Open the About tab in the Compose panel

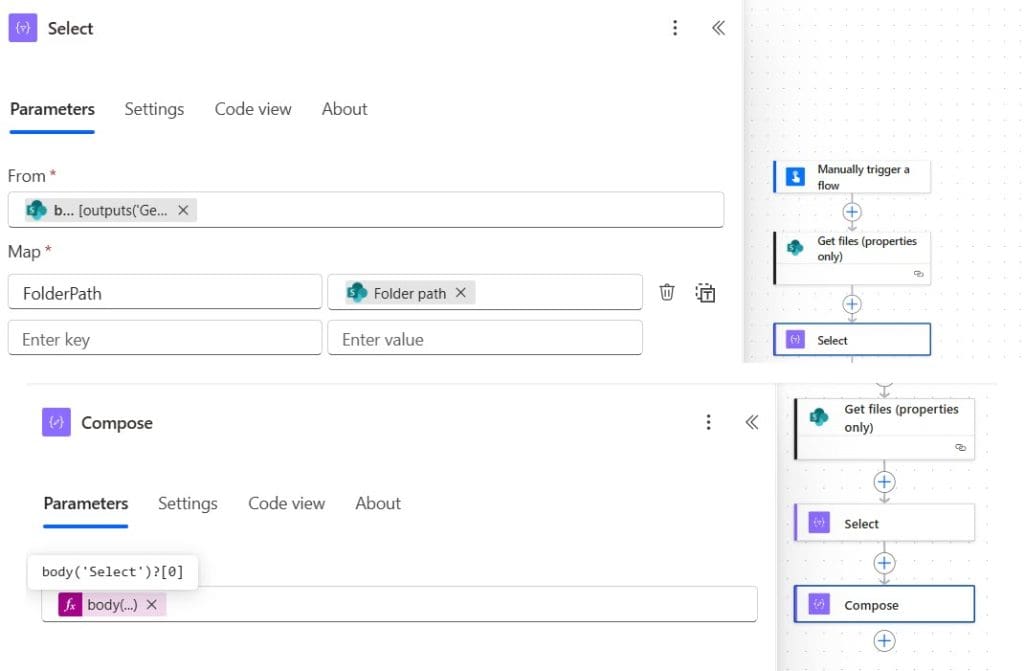[377, 504]
